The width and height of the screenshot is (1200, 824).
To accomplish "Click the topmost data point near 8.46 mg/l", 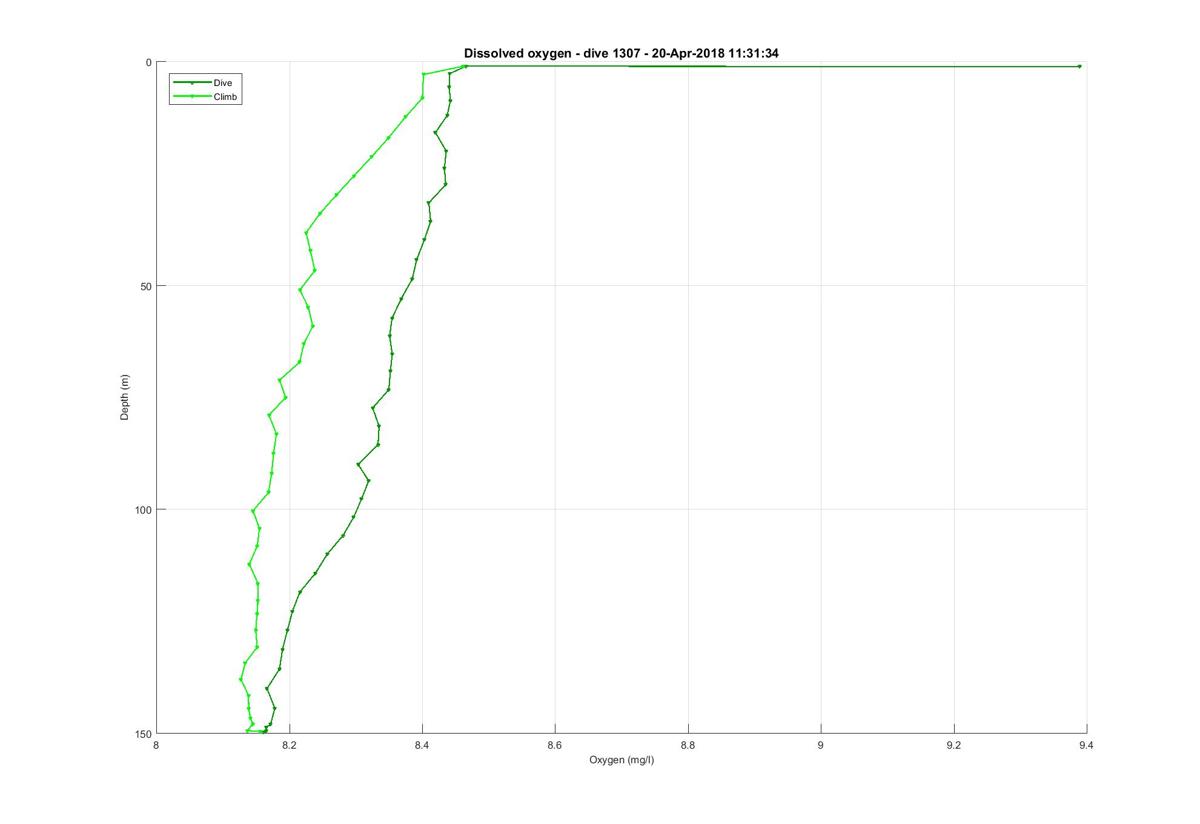I will point(465,66).
